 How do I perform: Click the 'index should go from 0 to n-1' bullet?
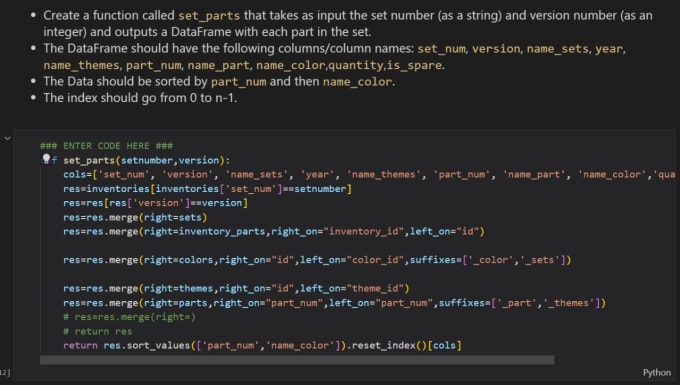click(140, 98)
